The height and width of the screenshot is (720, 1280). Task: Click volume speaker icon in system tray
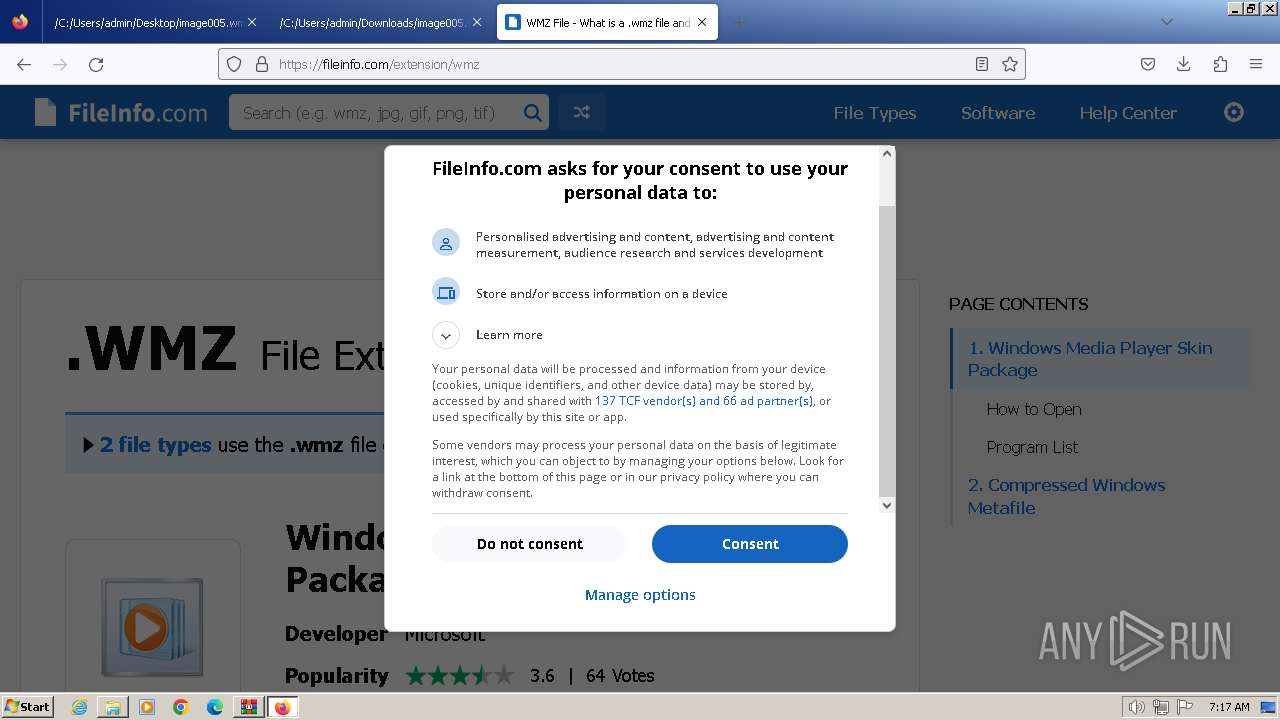(1137, 707)
